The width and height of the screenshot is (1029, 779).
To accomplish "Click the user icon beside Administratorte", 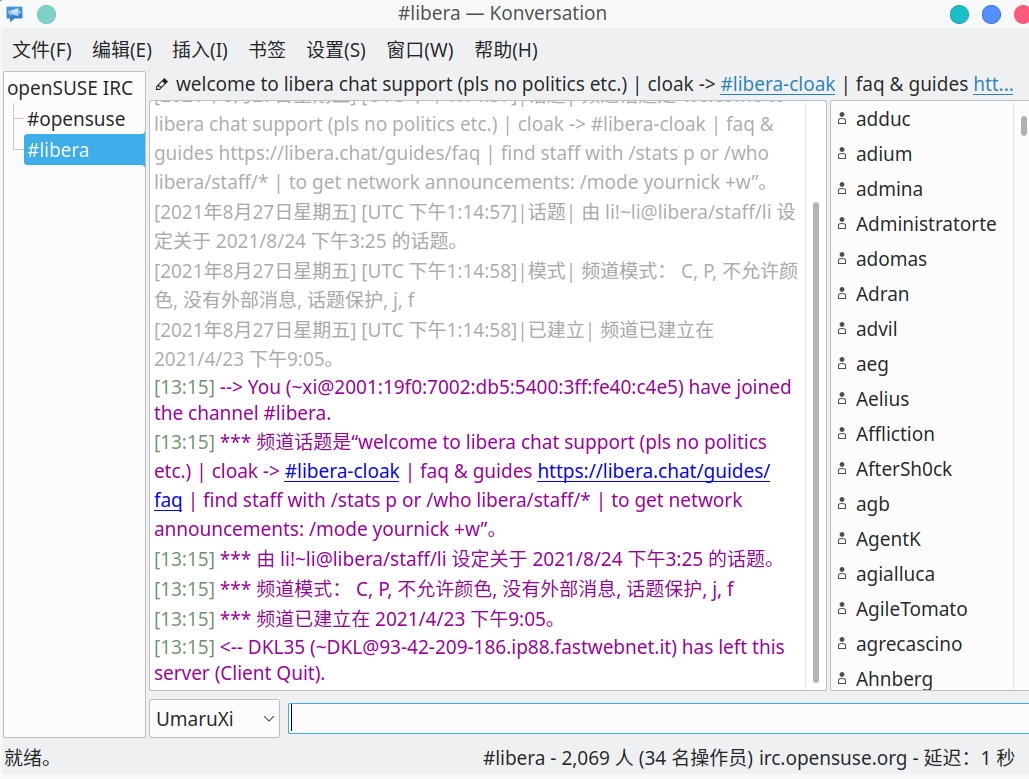I will click(x=842, y=224).
